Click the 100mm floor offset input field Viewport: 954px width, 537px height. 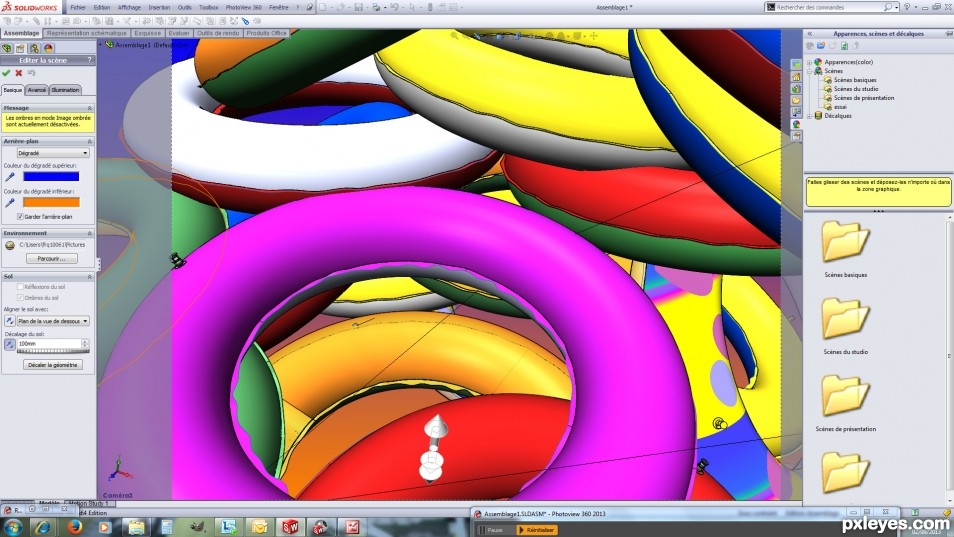[x=49, y=344]
